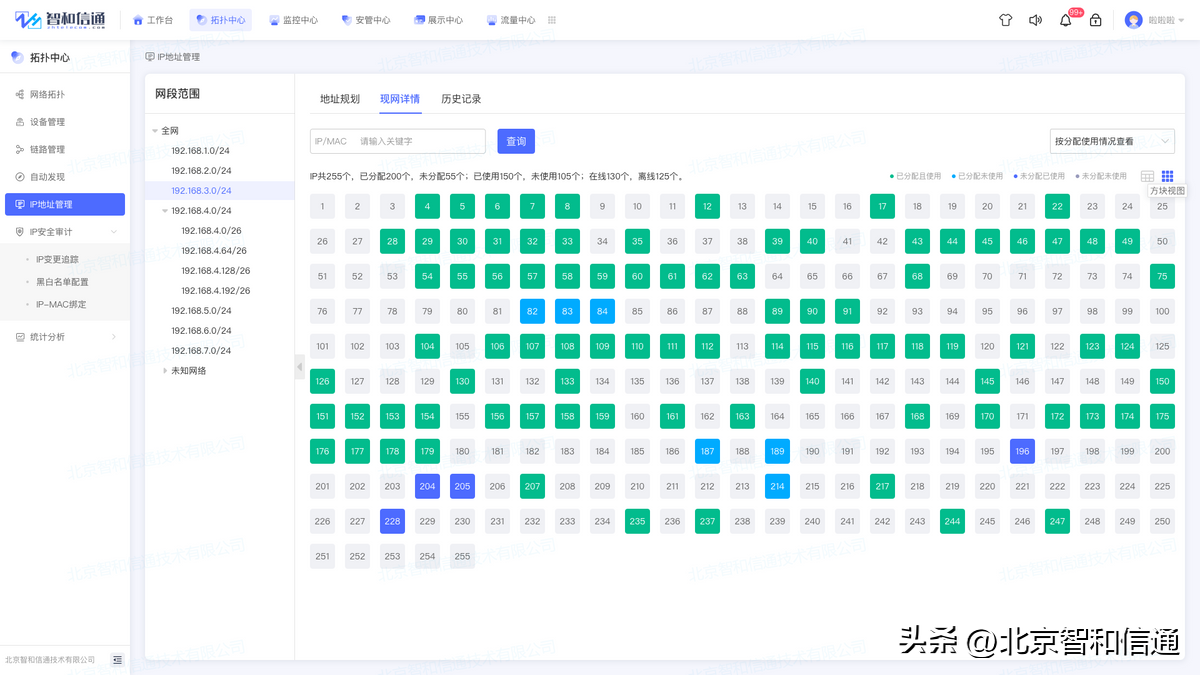Image resolution: width=1200 pixels, height=675 pixels.
Task: Open the theme skin (t-shirt) icon
Action: click(1005, 19)
